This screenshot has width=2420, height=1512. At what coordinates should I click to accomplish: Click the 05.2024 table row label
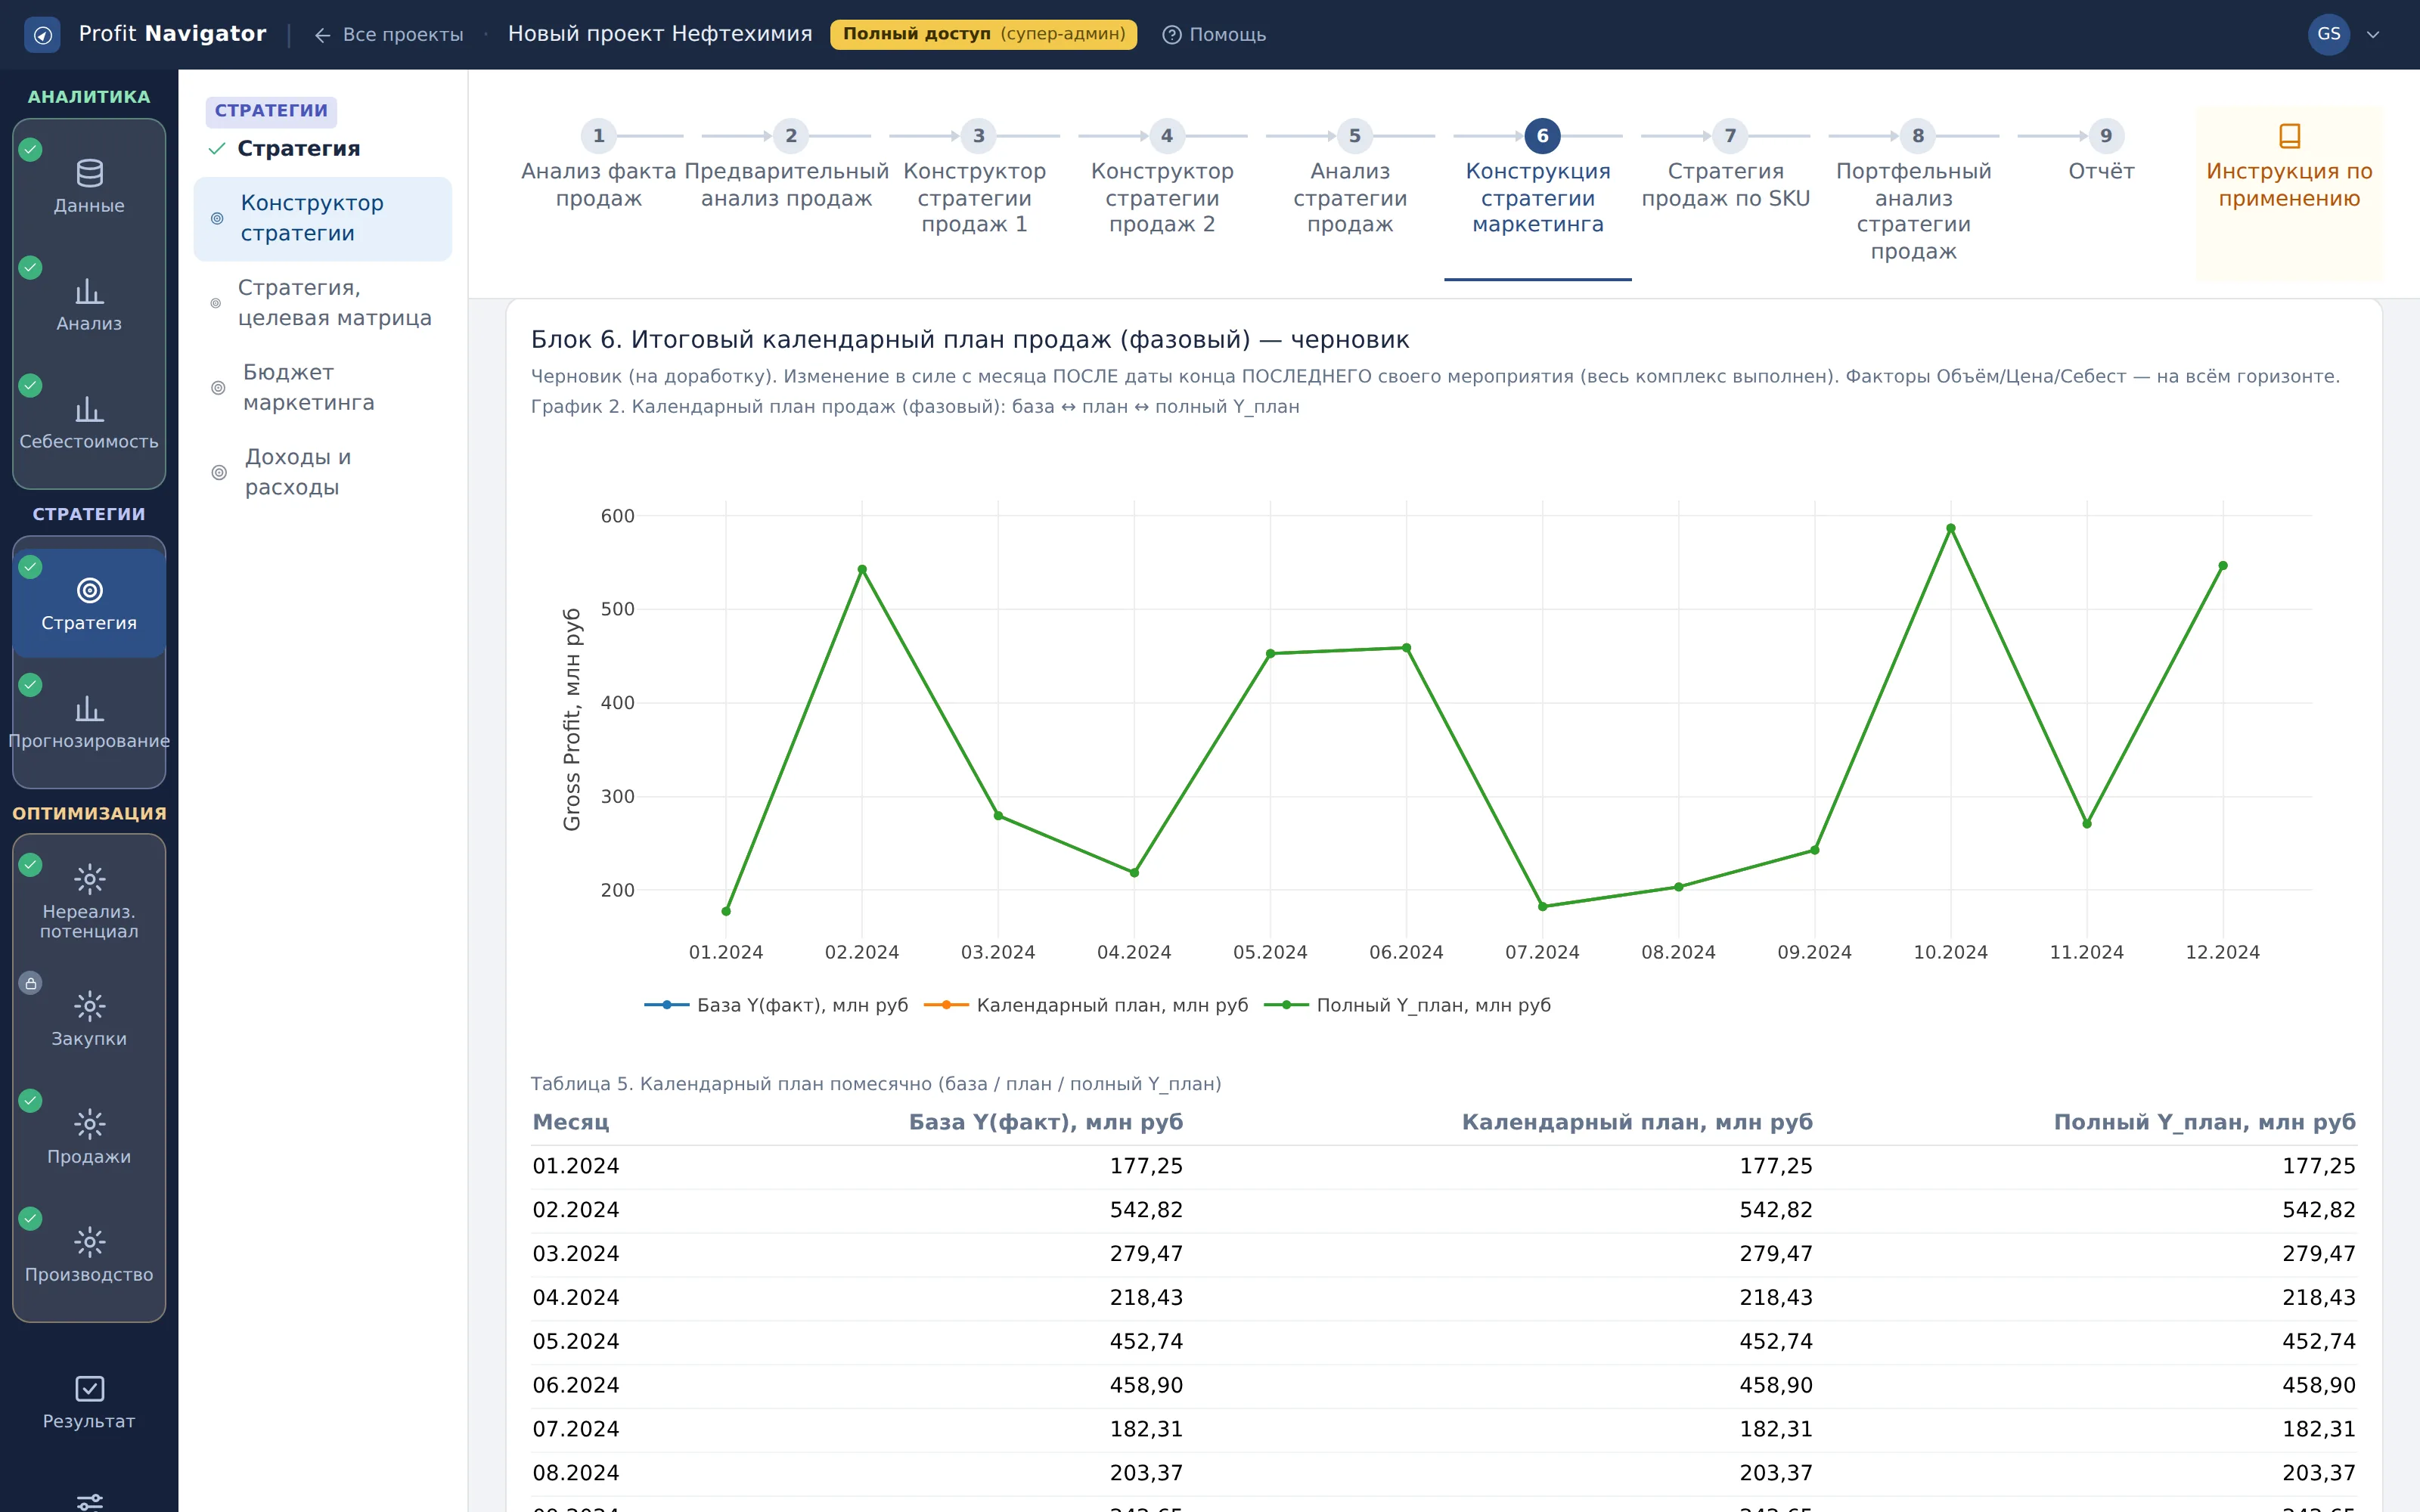[576, 1341]
